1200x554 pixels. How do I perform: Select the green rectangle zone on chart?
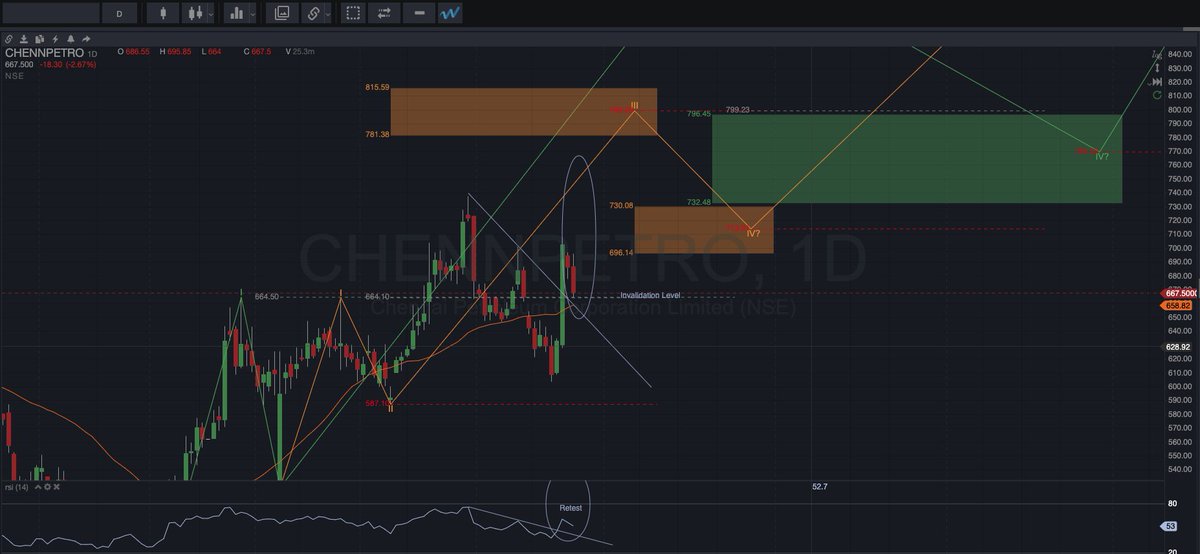pyautogui.click(x=917, y=158)
